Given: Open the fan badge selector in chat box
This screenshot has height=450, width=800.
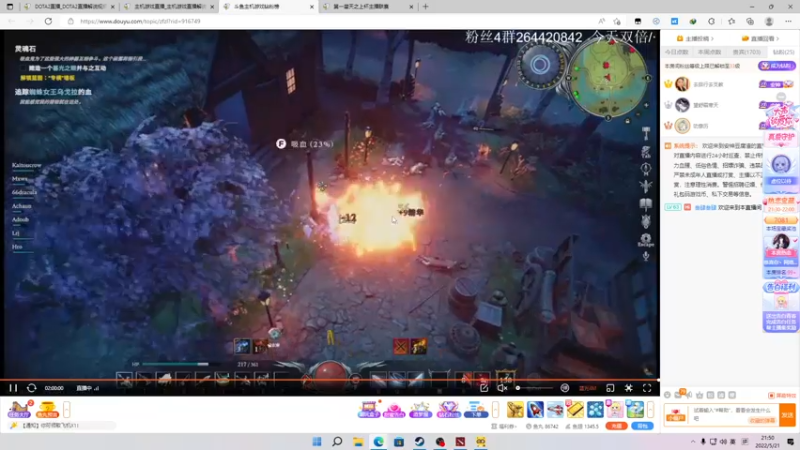Looking at the screenshot, I should tap(676, 415).
